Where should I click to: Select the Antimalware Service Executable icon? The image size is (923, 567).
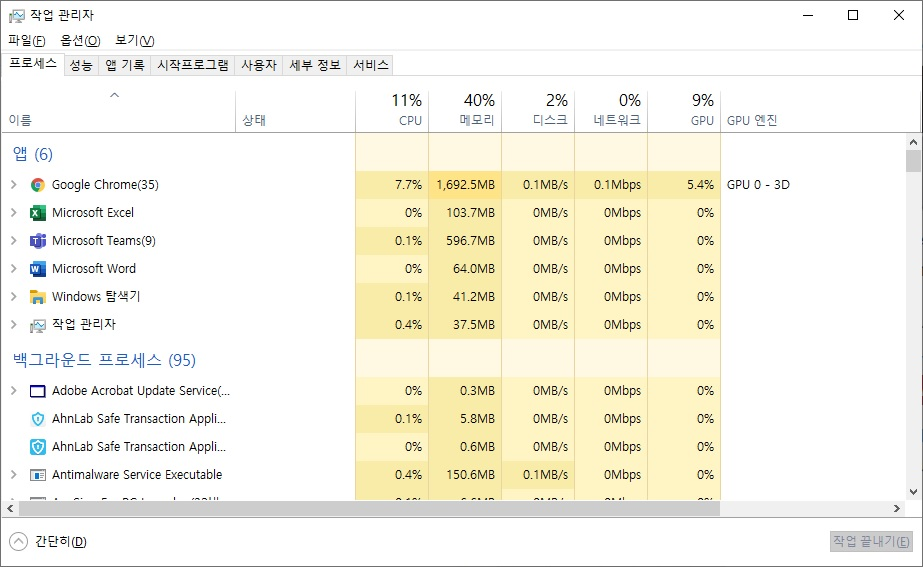38,475
